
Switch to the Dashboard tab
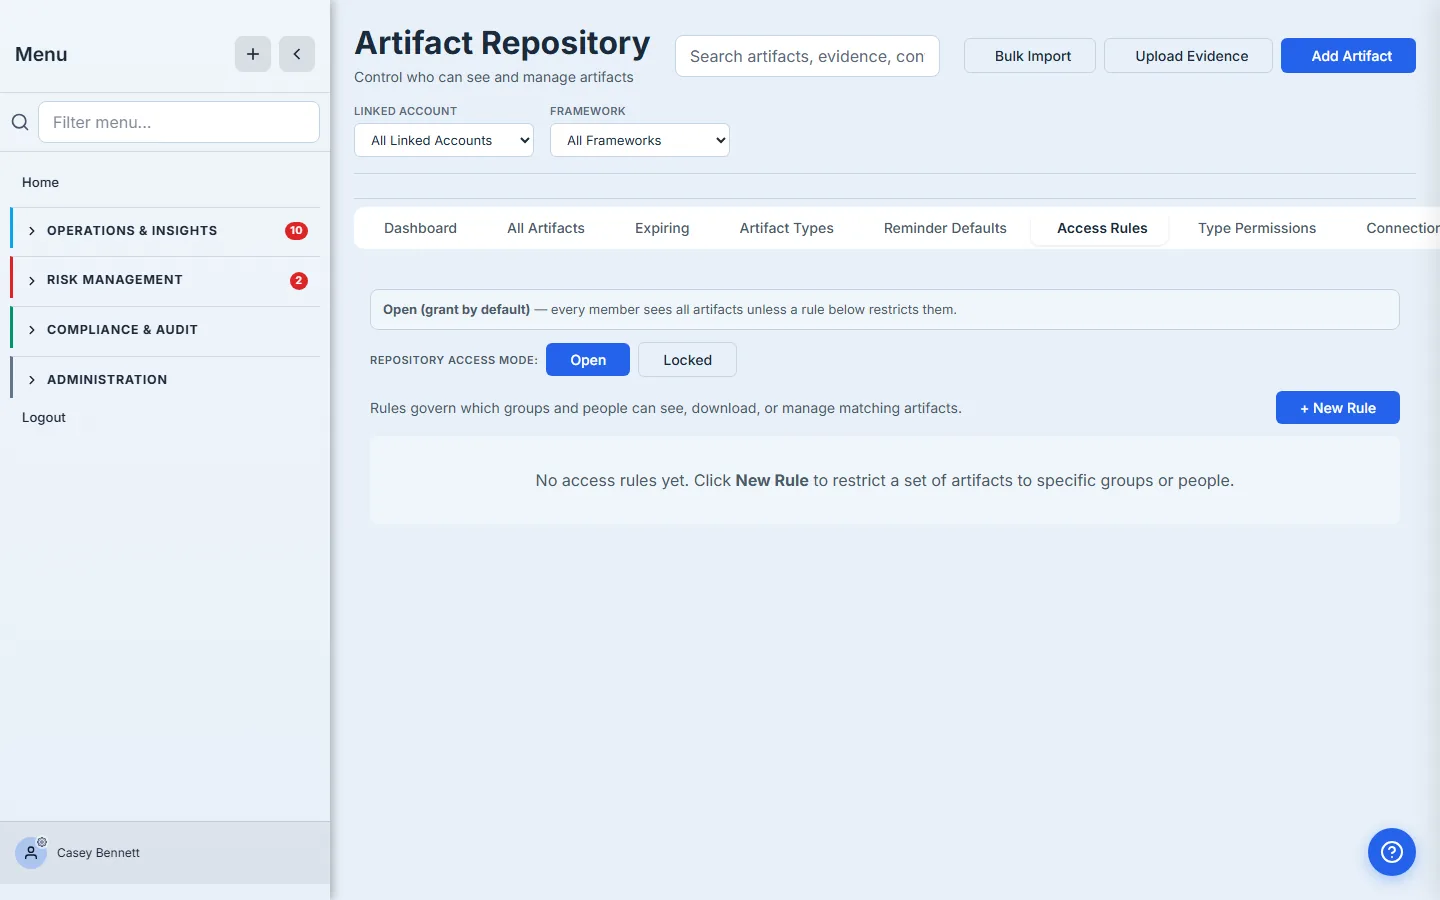[420, 228]
